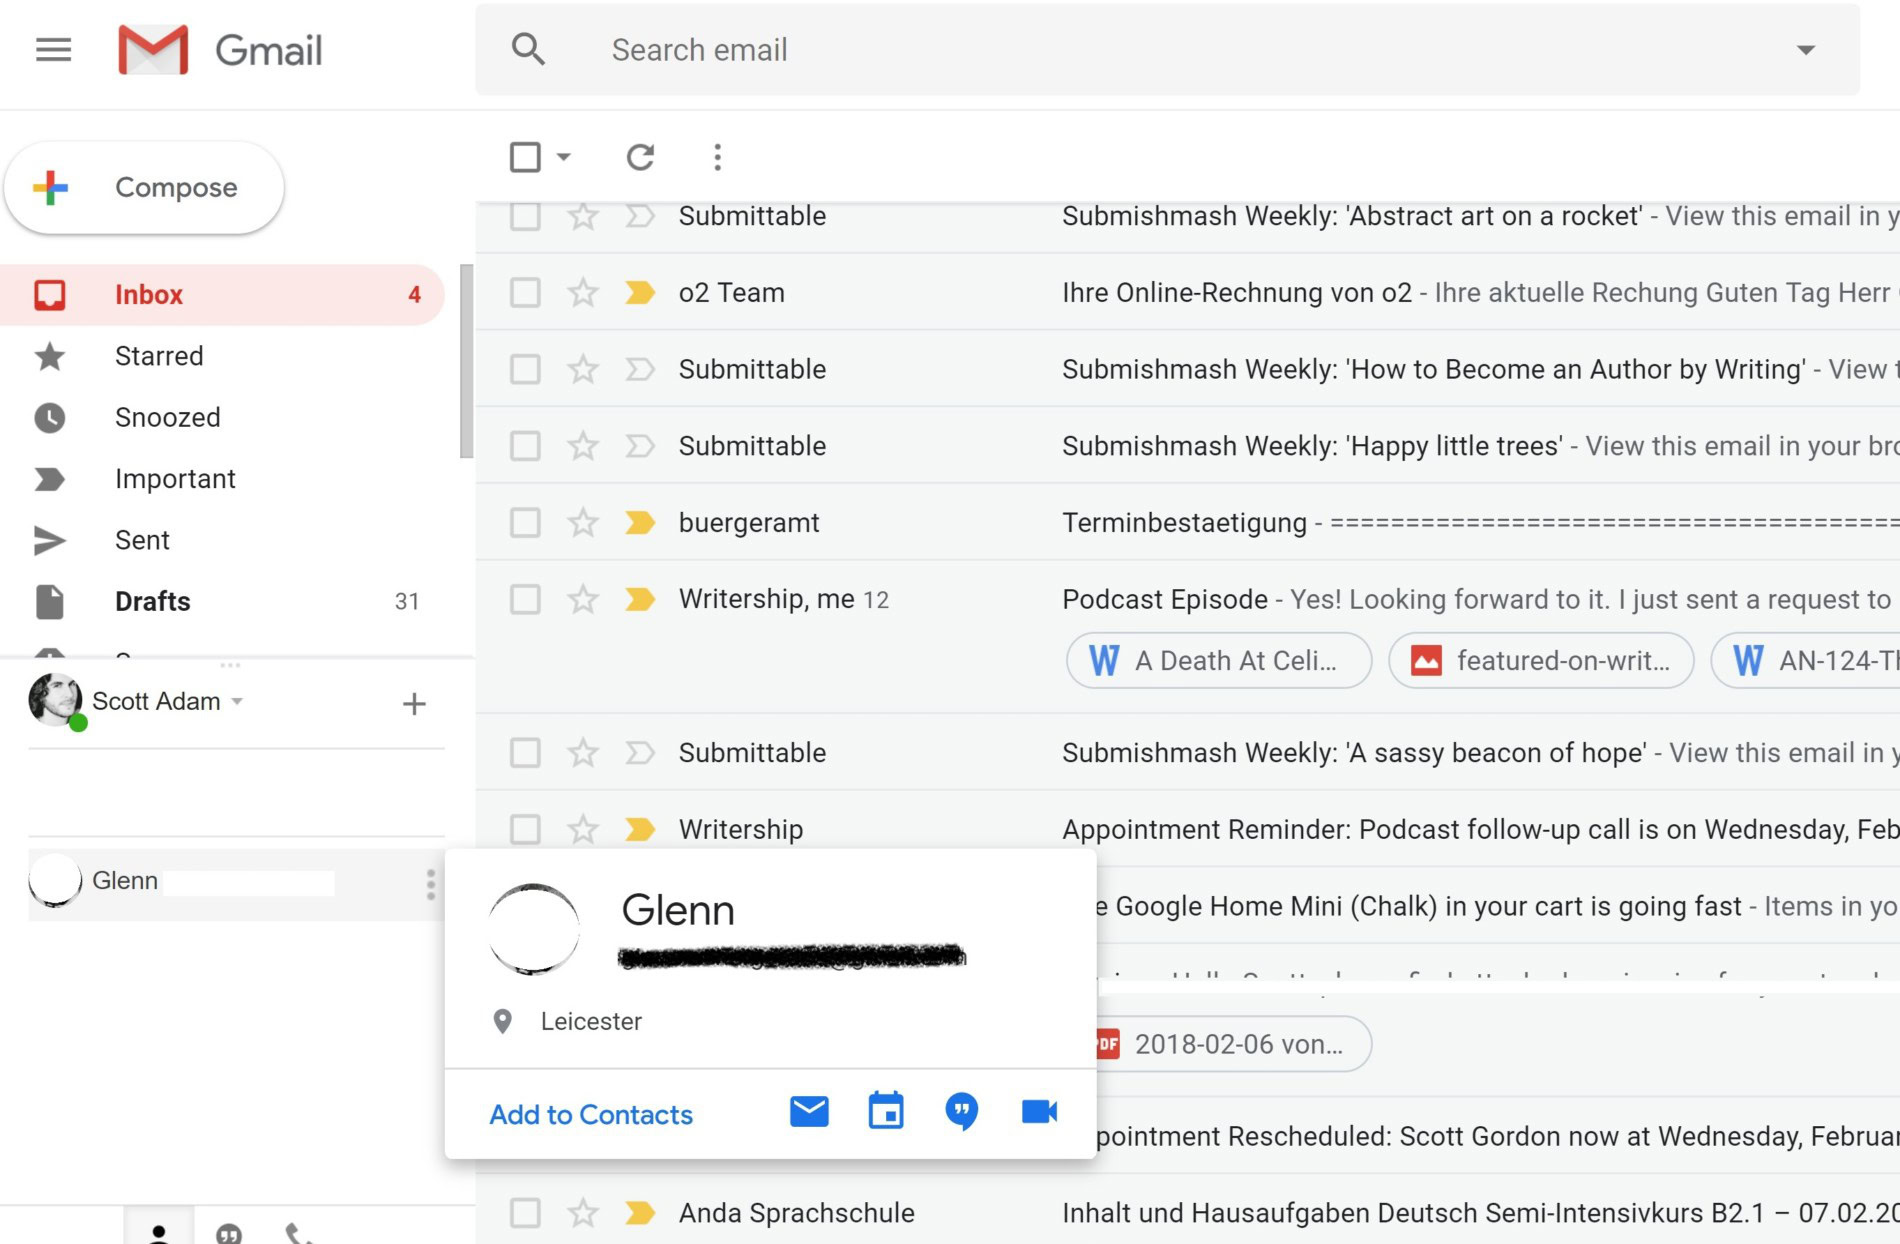Open the 'featured-on-writ...' image attachment
This screenshot has height=1244, width=1900.
pyautogui.click(x=1541, y=660)
